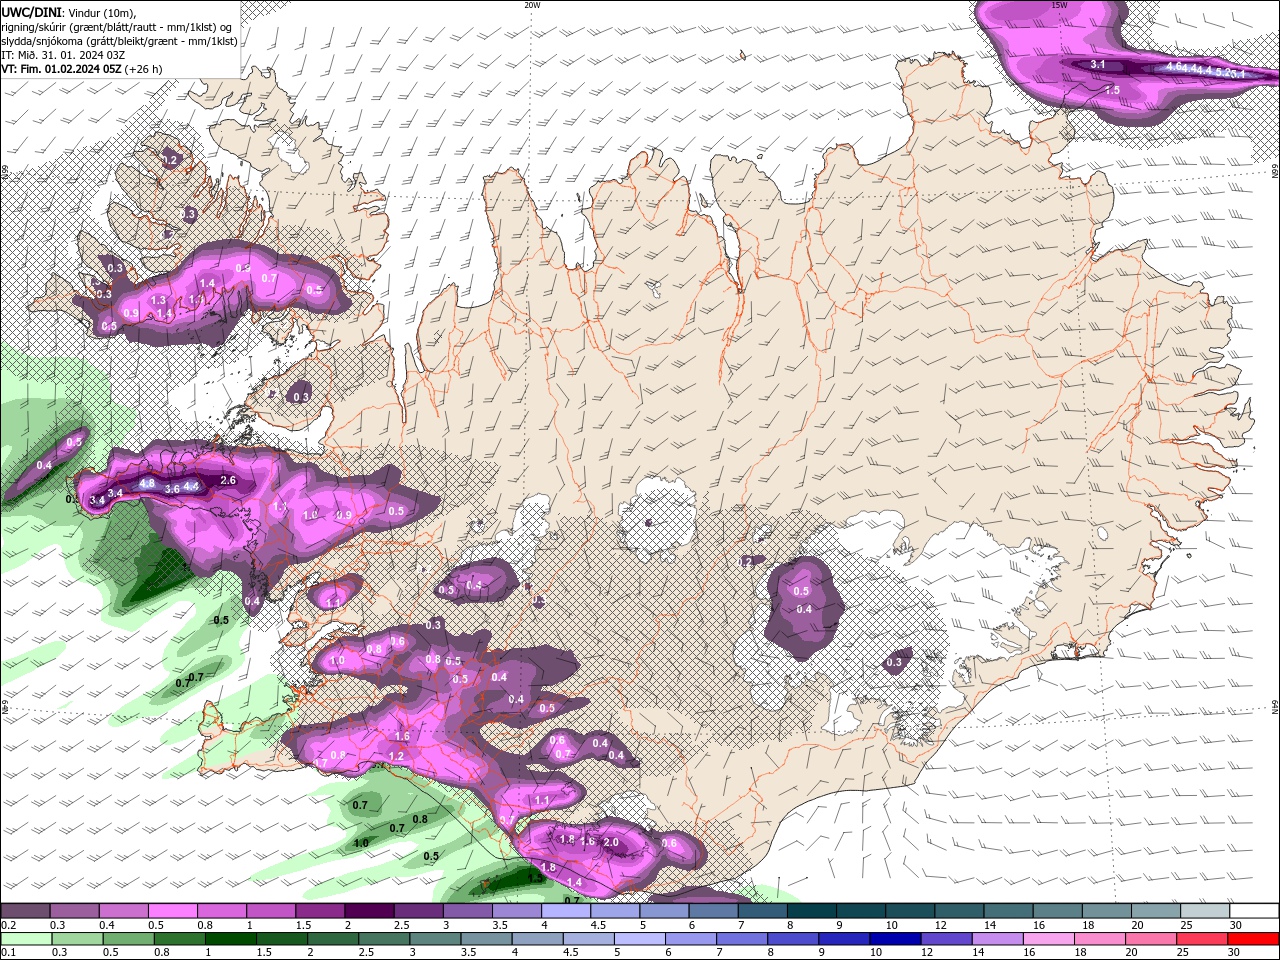Select the 'slydda/snjókoma' legend description line
1280x960 pixels.
coord(119,40)
